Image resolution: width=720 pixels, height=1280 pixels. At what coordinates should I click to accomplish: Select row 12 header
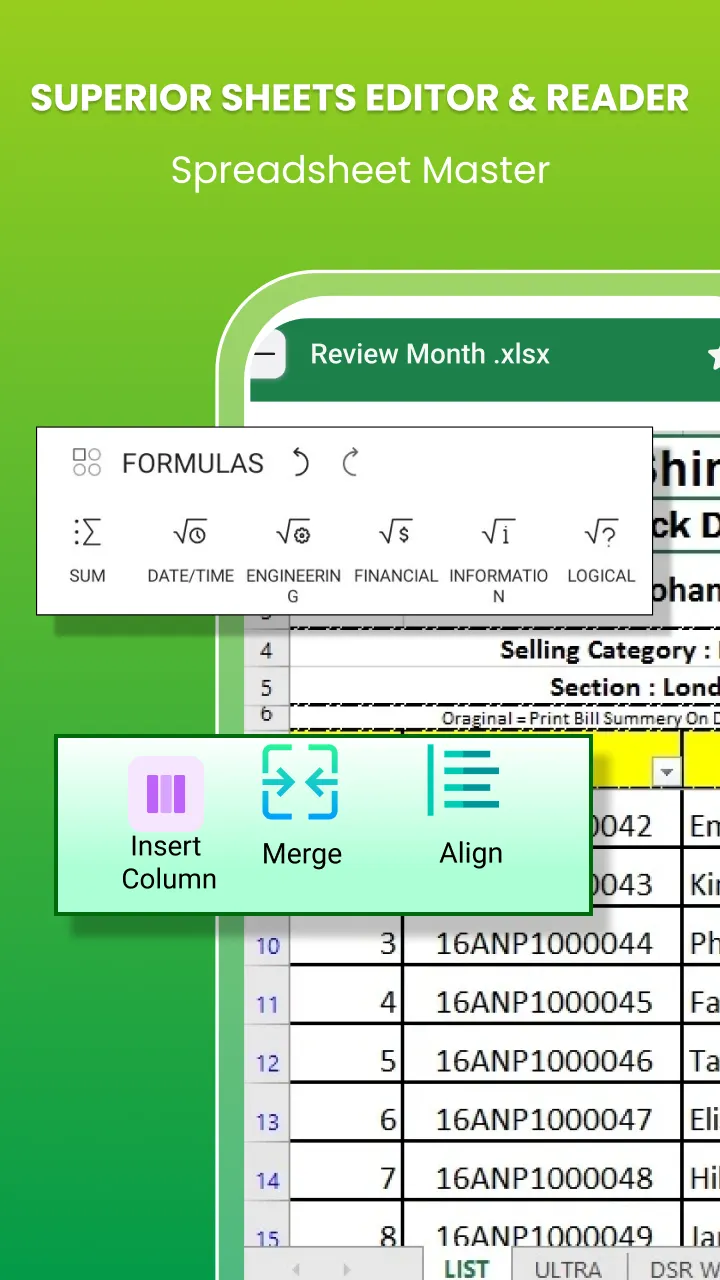pyautogui.click(x=268, y=1061)
